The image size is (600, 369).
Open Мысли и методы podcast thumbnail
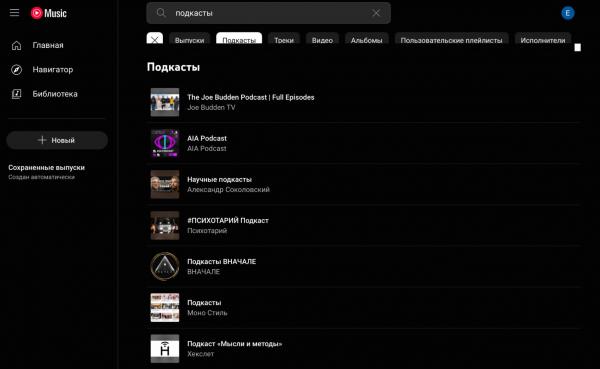[165, 348]
